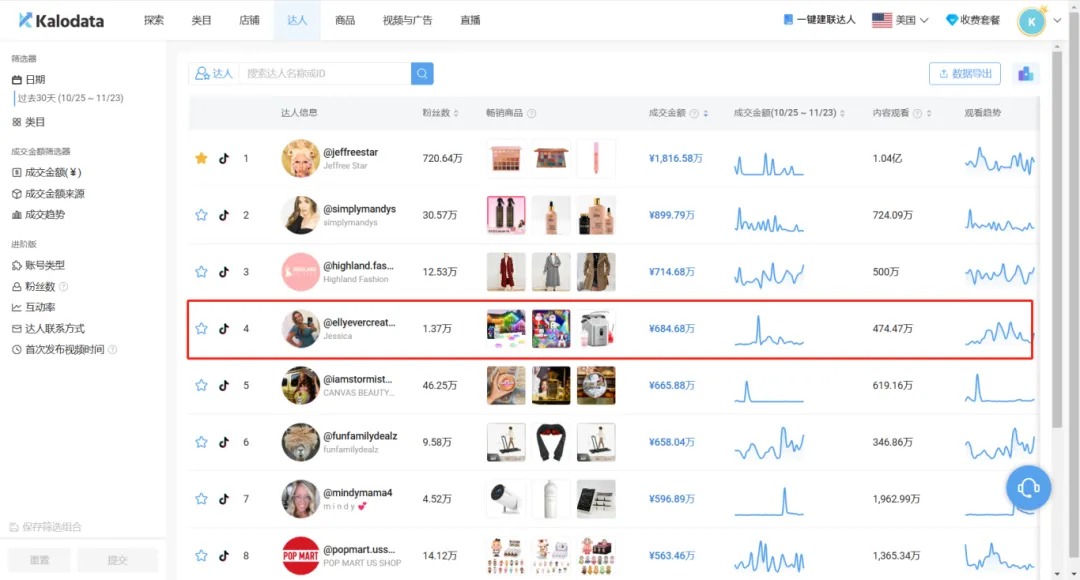Open the 商品 nav tab
The width and height of the screenshot is (1080, 580).
point(345,21)
